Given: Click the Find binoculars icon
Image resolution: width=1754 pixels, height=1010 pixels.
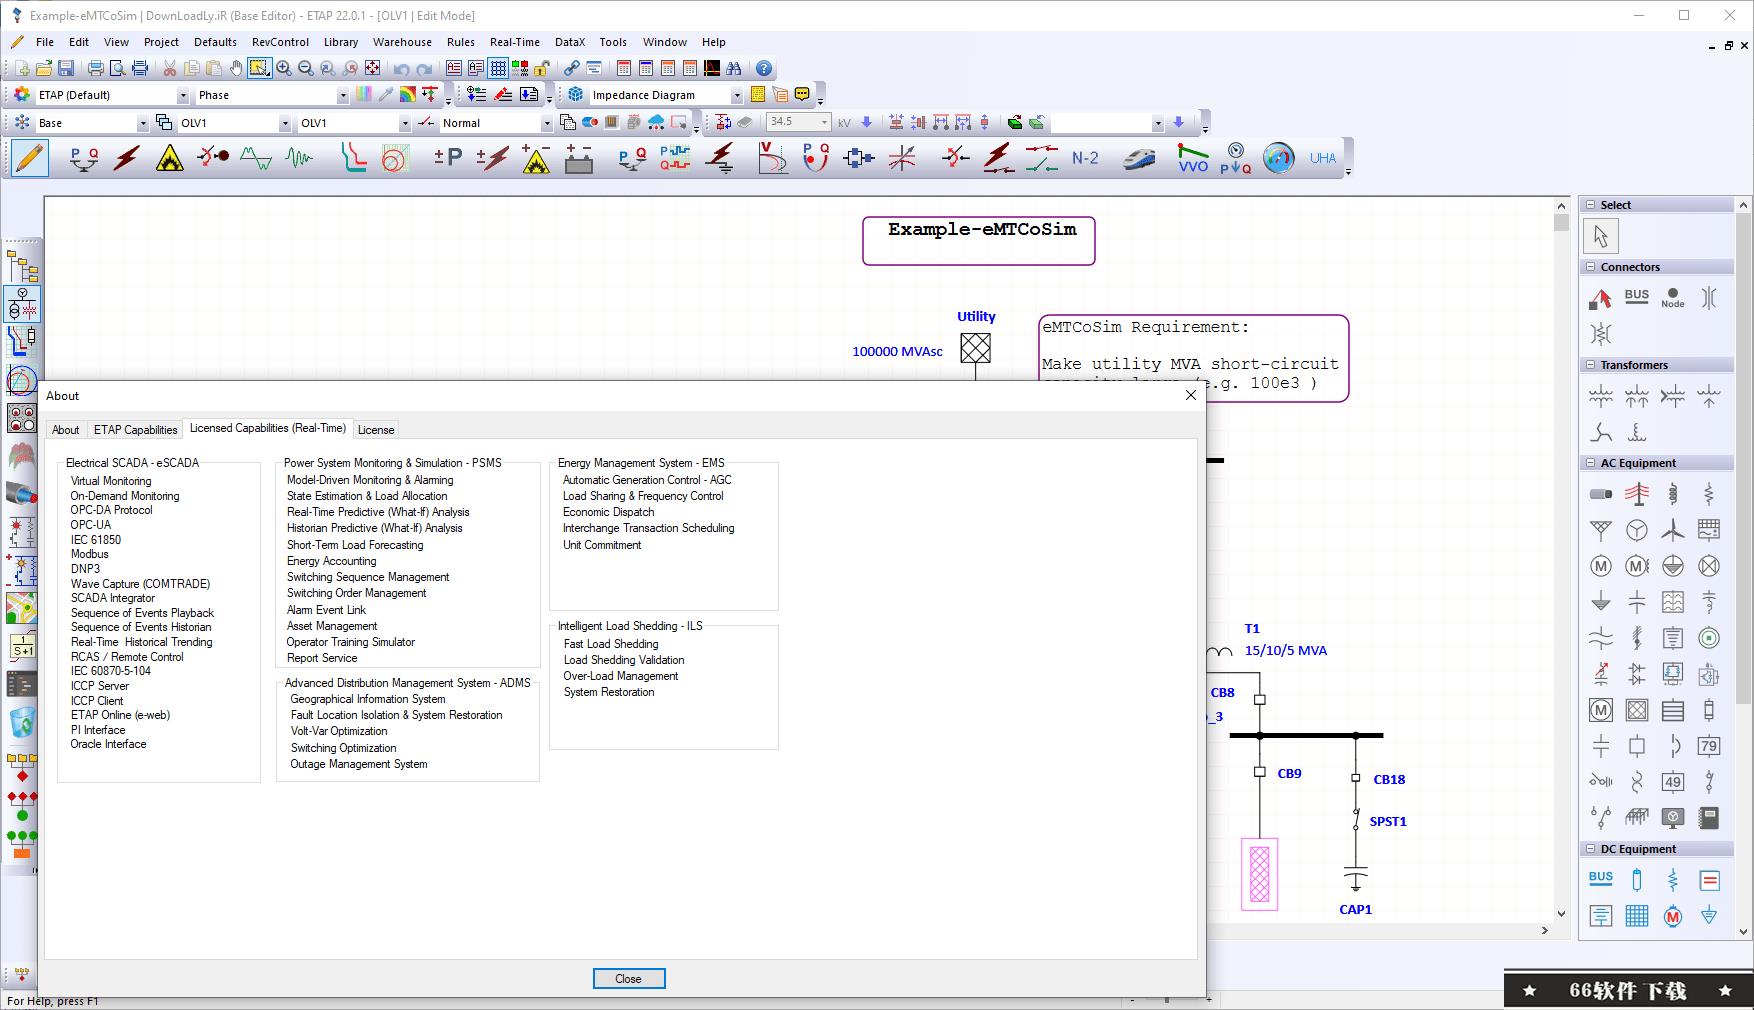Looking at the screenshot, I should tap(734, 68).
